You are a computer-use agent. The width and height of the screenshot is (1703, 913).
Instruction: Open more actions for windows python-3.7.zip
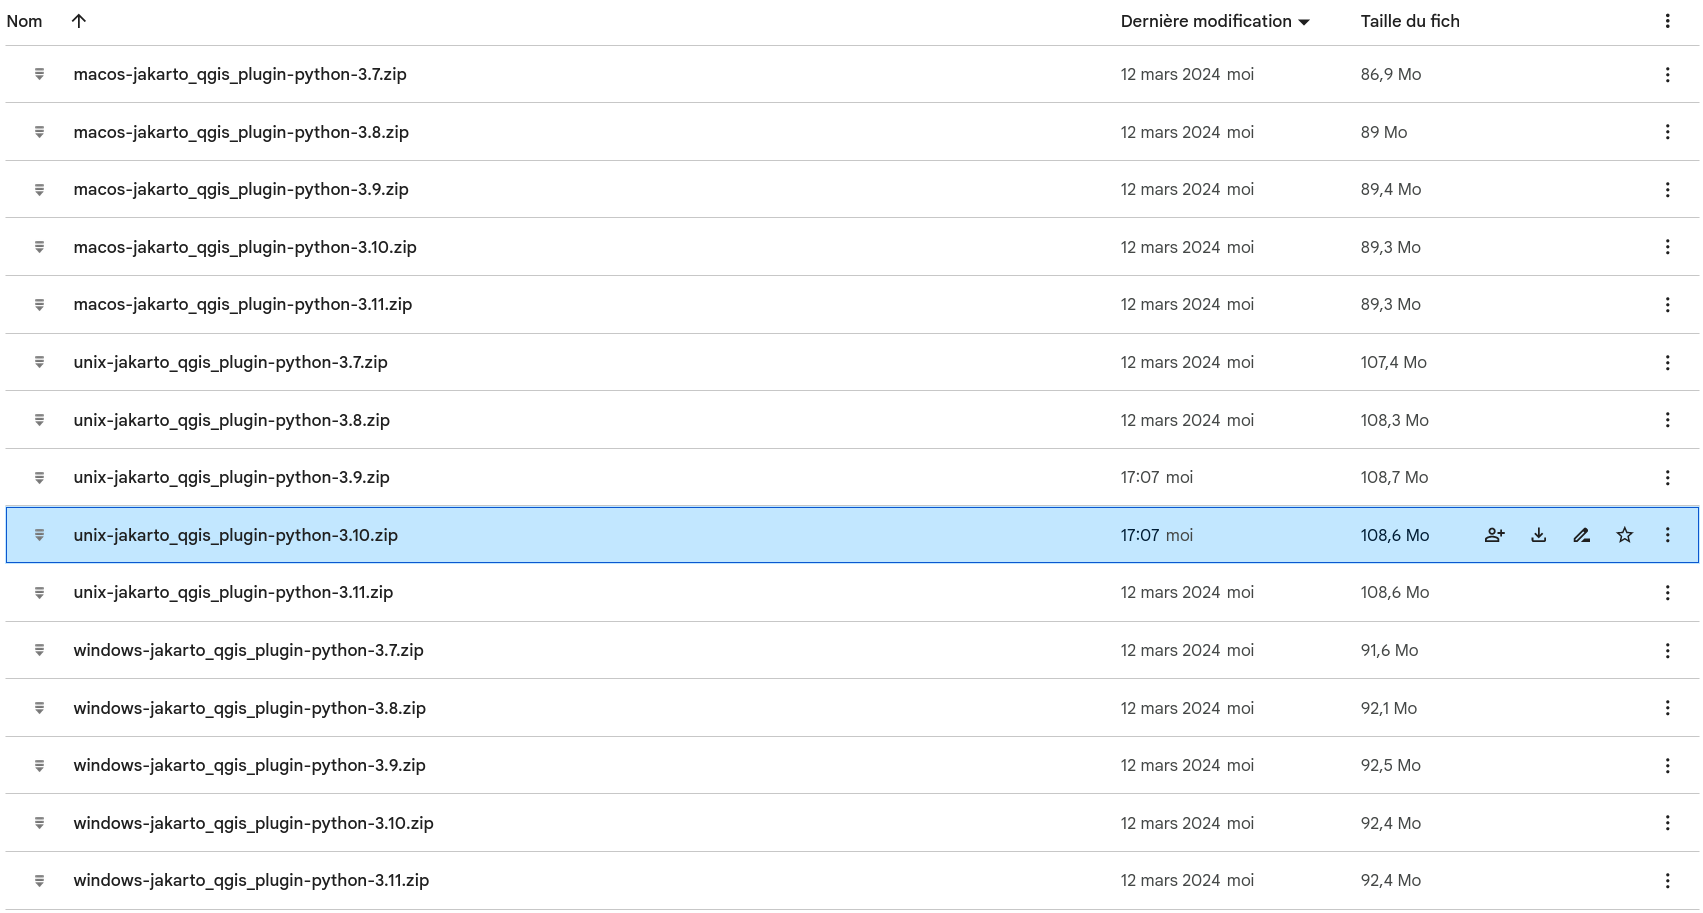point(1667,650)
